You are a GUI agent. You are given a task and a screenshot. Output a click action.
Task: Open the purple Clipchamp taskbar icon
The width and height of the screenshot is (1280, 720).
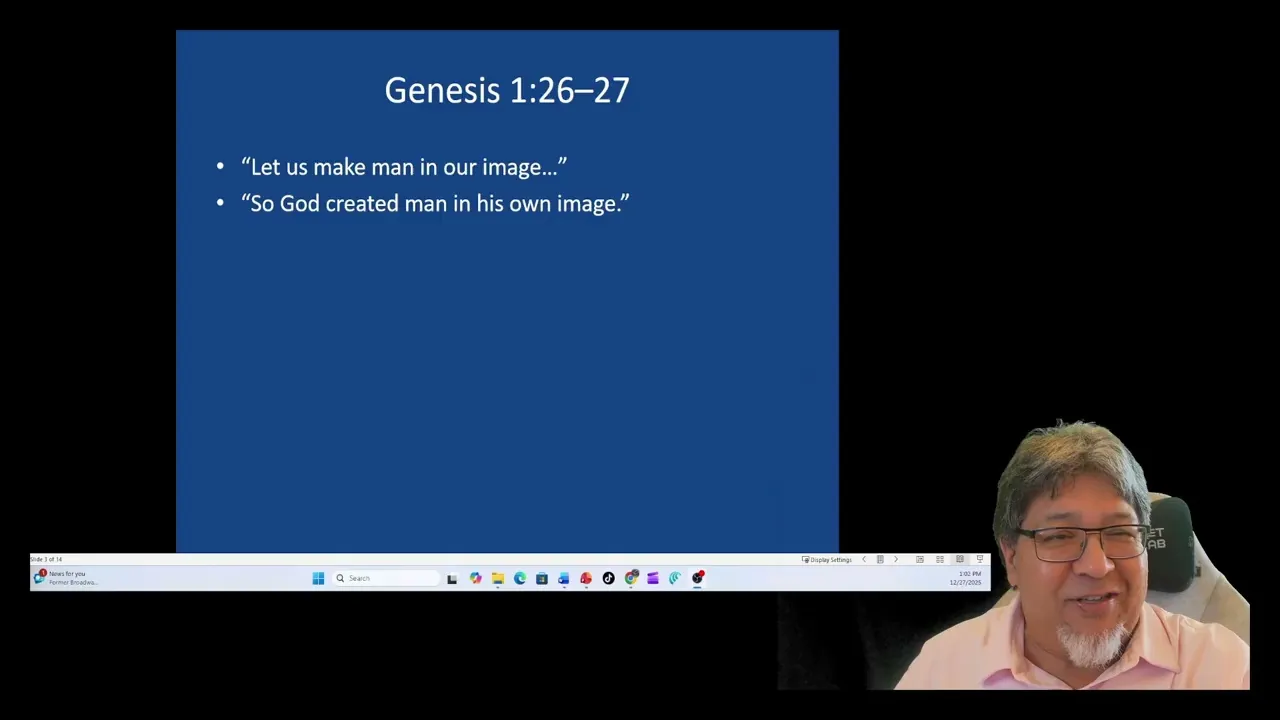[x=653, y=578]
